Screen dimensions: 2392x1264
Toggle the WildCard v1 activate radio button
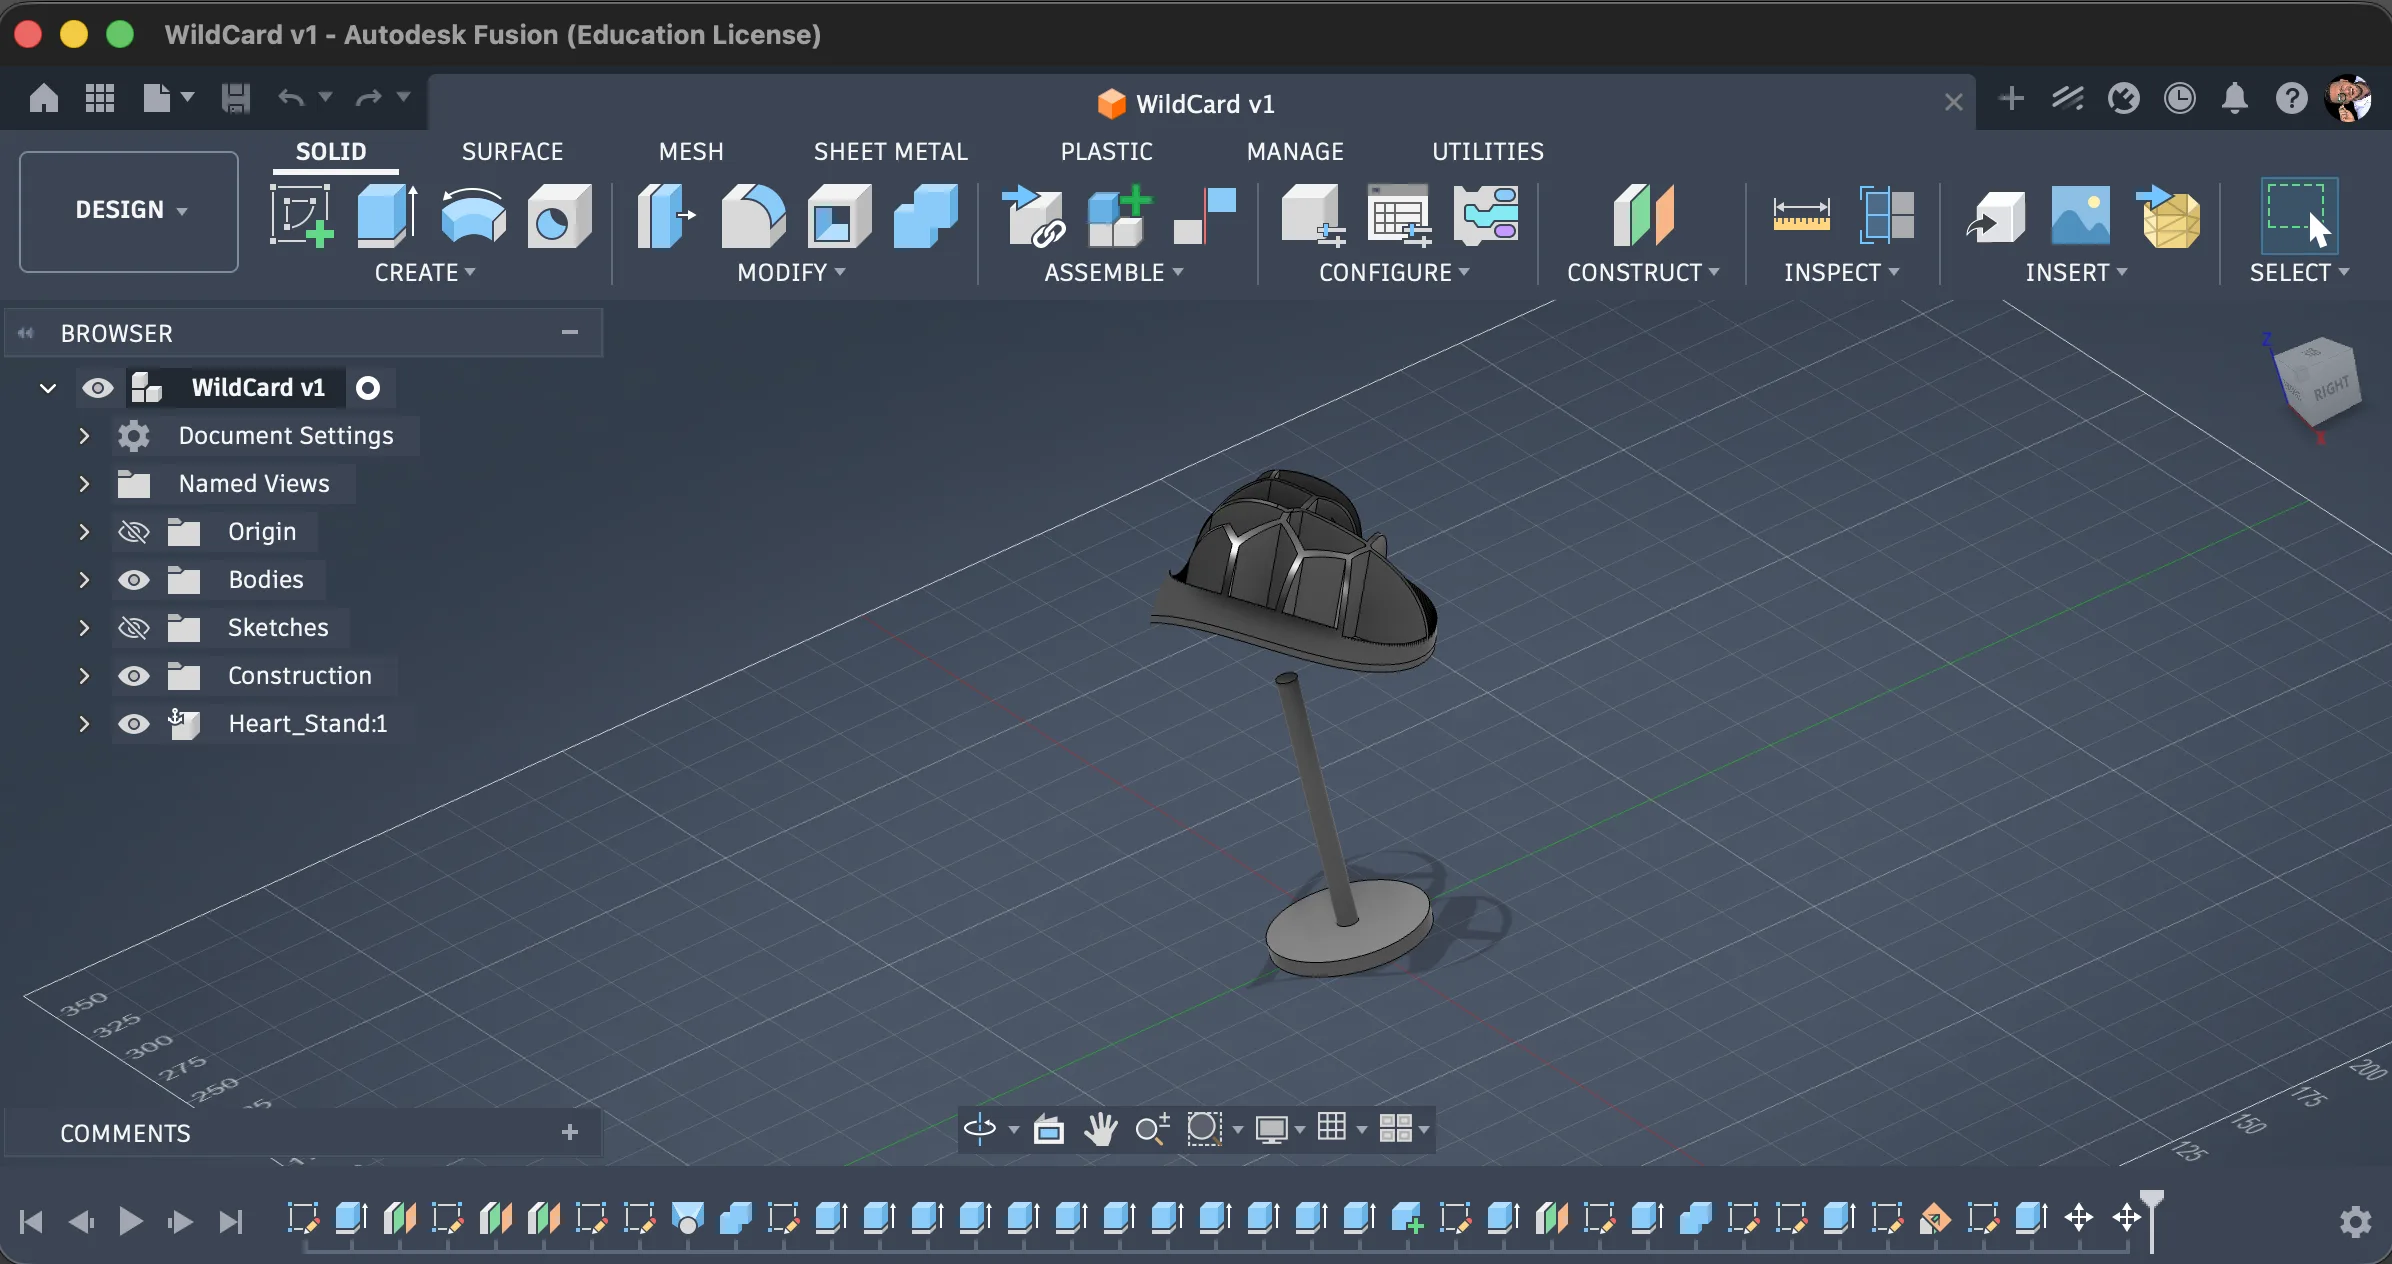368,388
